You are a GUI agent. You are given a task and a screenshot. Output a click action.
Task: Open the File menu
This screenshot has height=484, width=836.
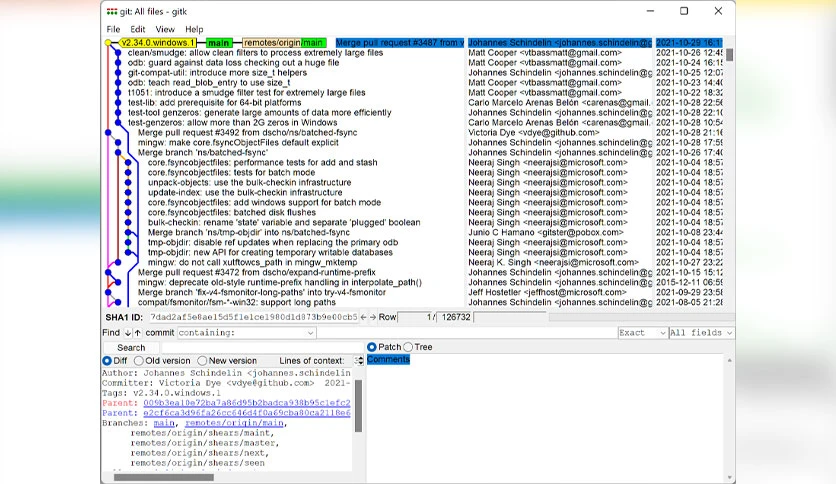click(x=113, y=29)
